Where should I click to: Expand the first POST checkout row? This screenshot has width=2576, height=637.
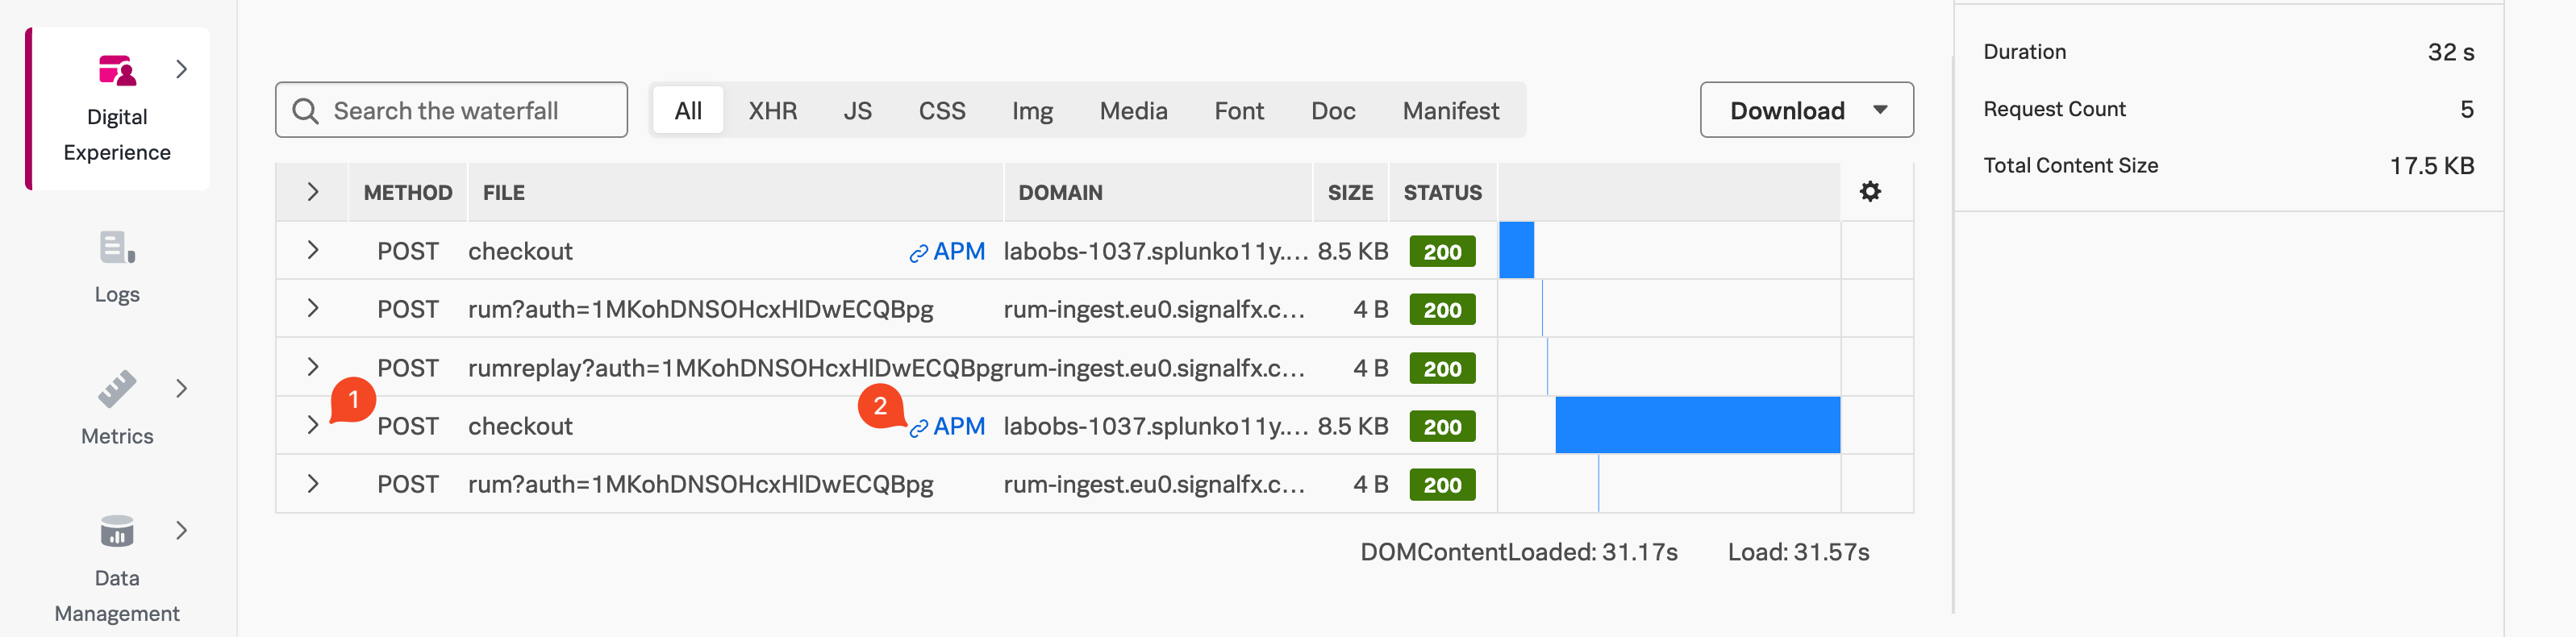point(313,251)
